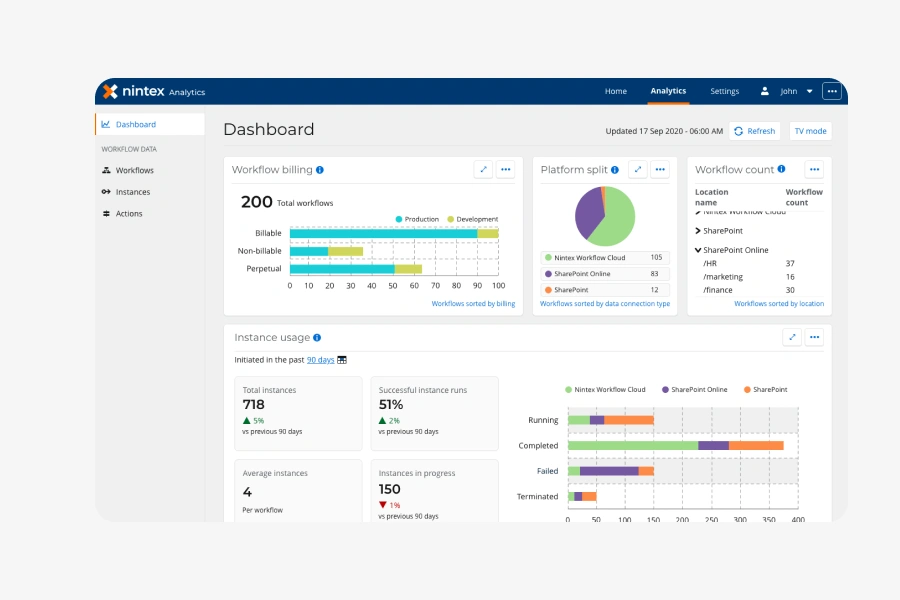Click SharePoint row showing 12
This screenshot has width=900, height=600.
(x=605, y=290)
